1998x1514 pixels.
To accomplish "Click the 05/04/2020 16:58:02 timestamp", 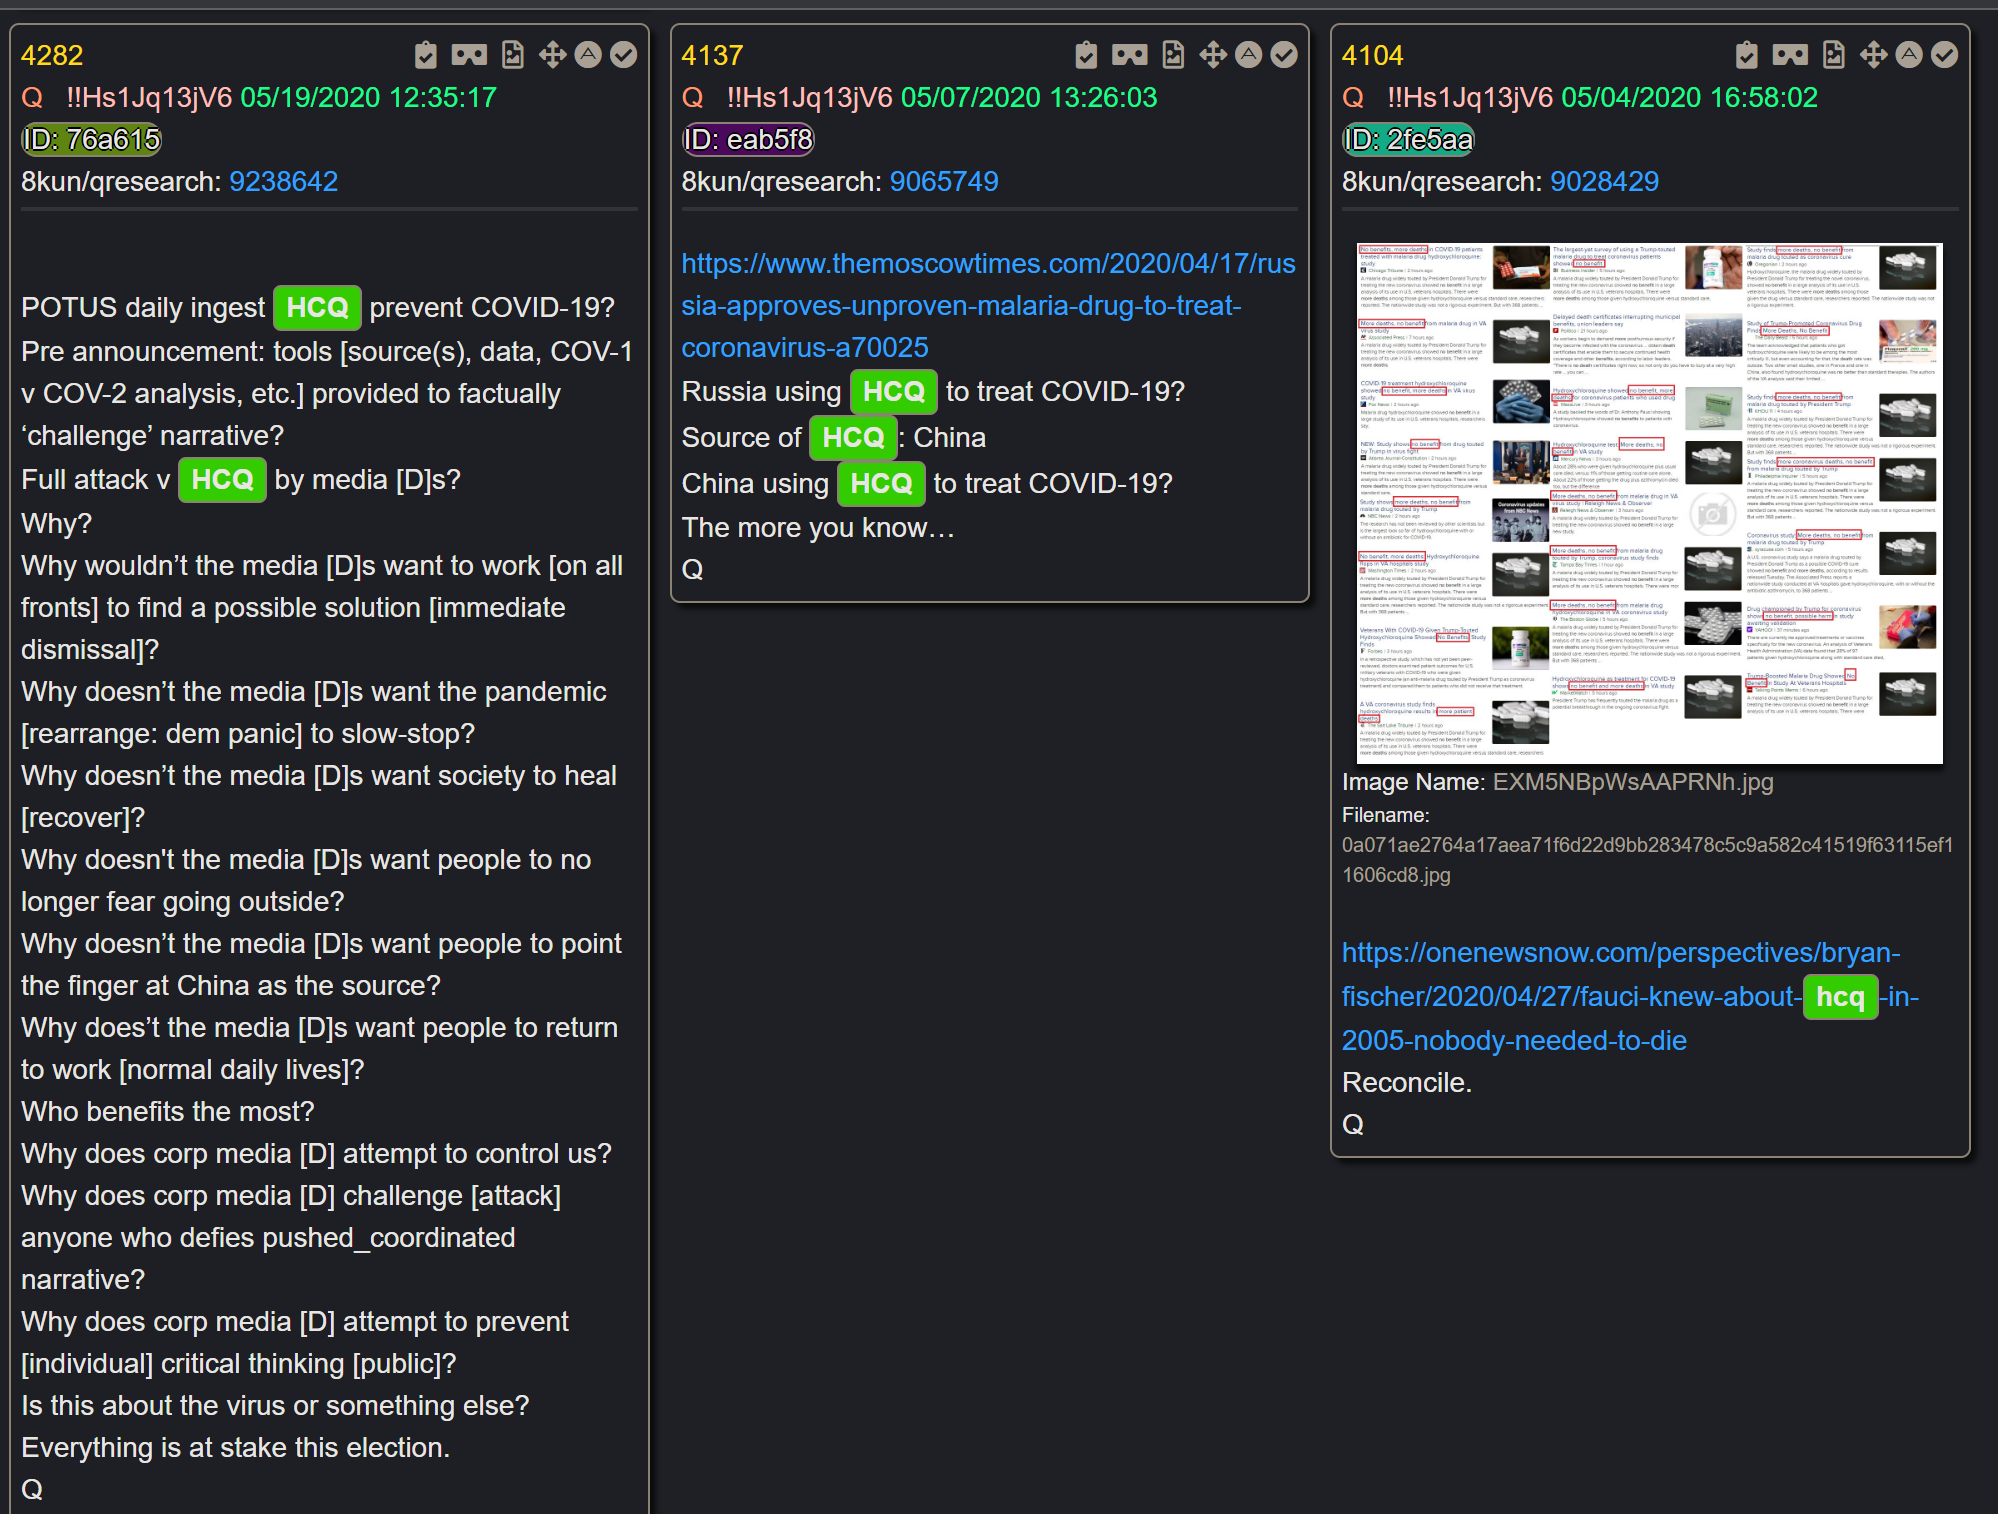I will pyautogui.click(x=1689, y=98).
